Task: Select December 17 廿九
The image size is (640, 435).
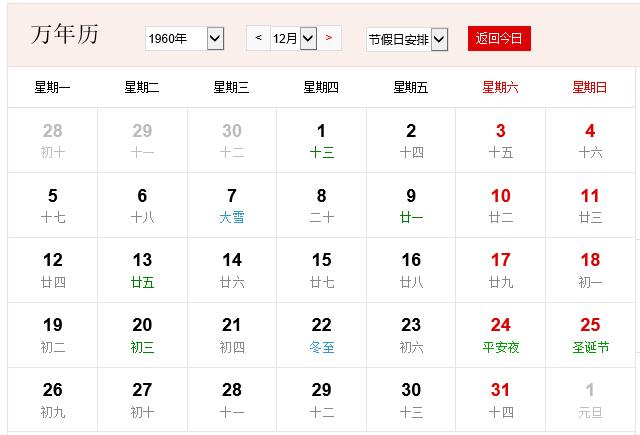Action: tap(500, 270)
